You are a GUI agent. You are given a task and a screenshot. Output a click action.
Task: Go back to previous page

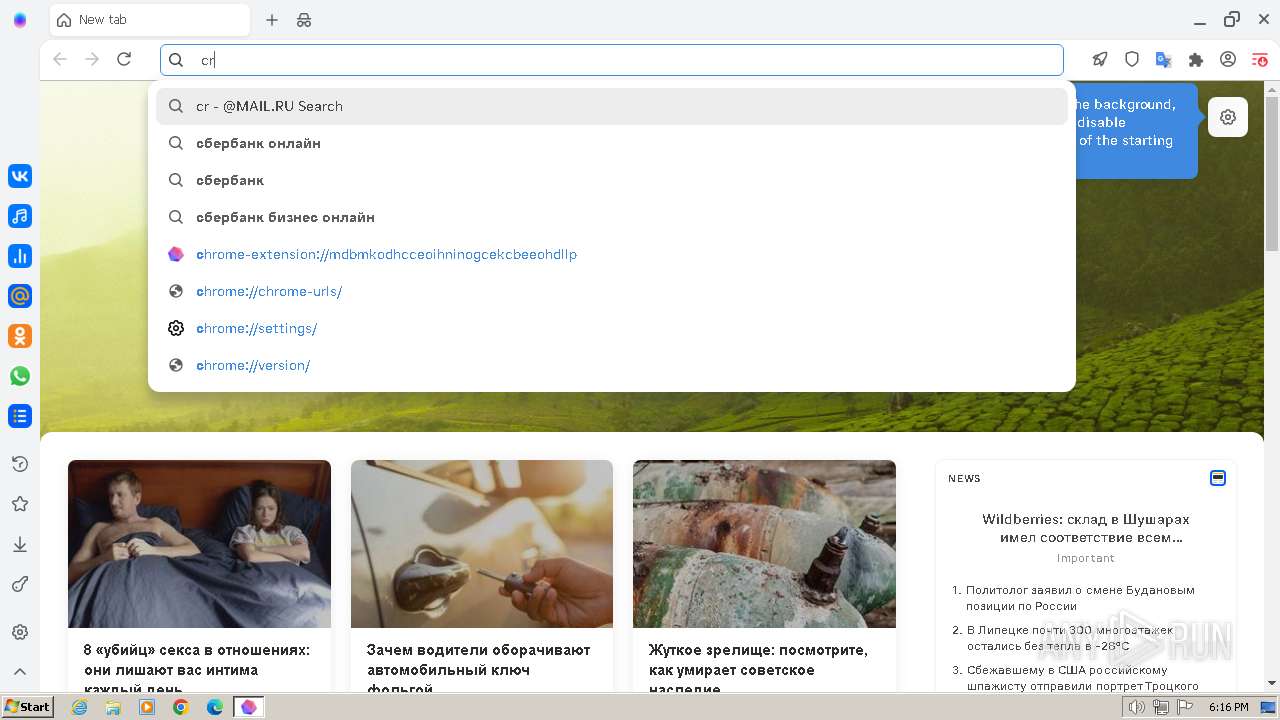tap(60, 60)
